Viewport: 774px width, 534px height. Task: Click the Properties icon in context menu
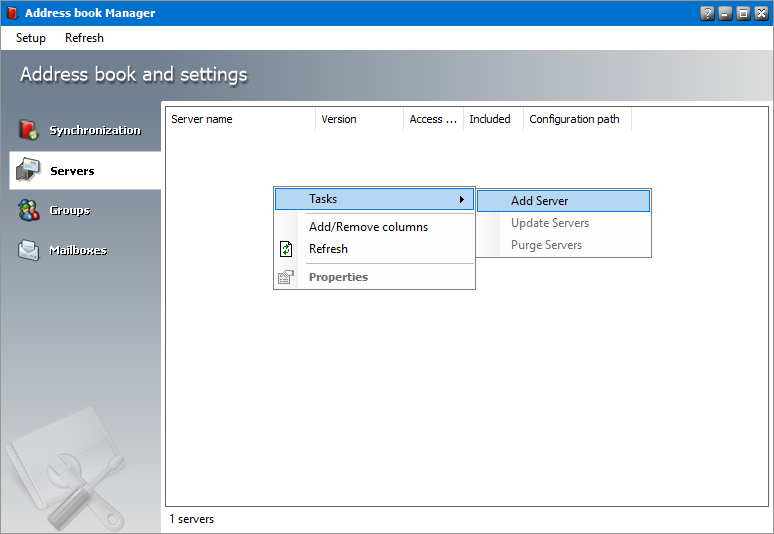coord(286,277)
